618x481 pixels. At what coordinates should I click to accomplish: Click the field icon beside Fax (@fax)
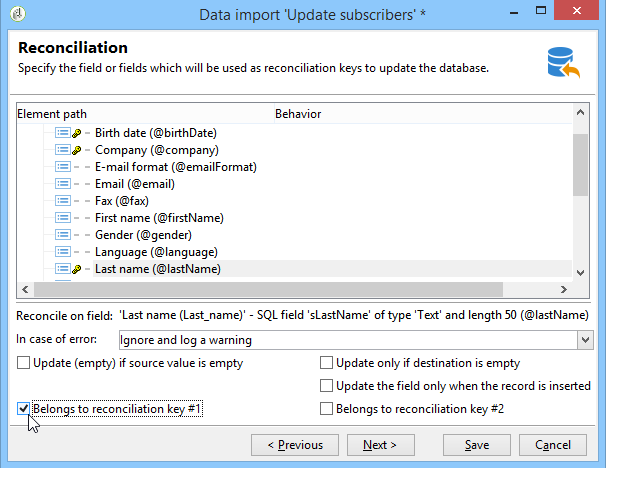click(62, 201)
